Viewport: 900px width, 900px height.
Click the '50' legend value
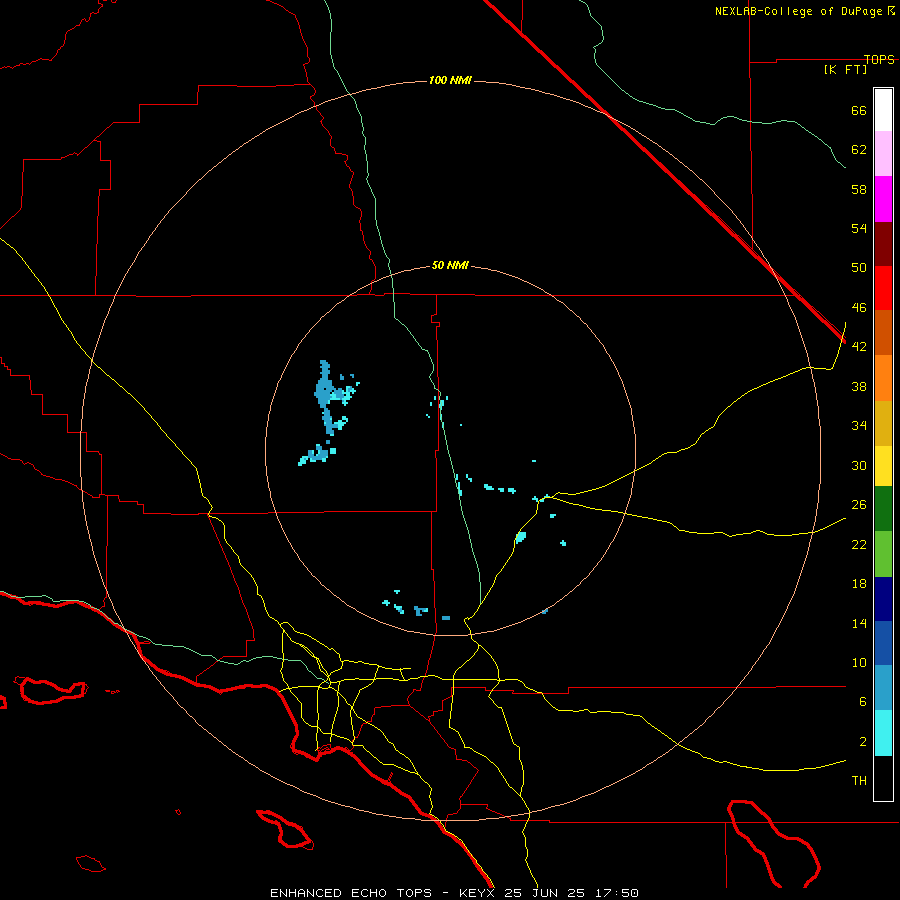point(859,269)
